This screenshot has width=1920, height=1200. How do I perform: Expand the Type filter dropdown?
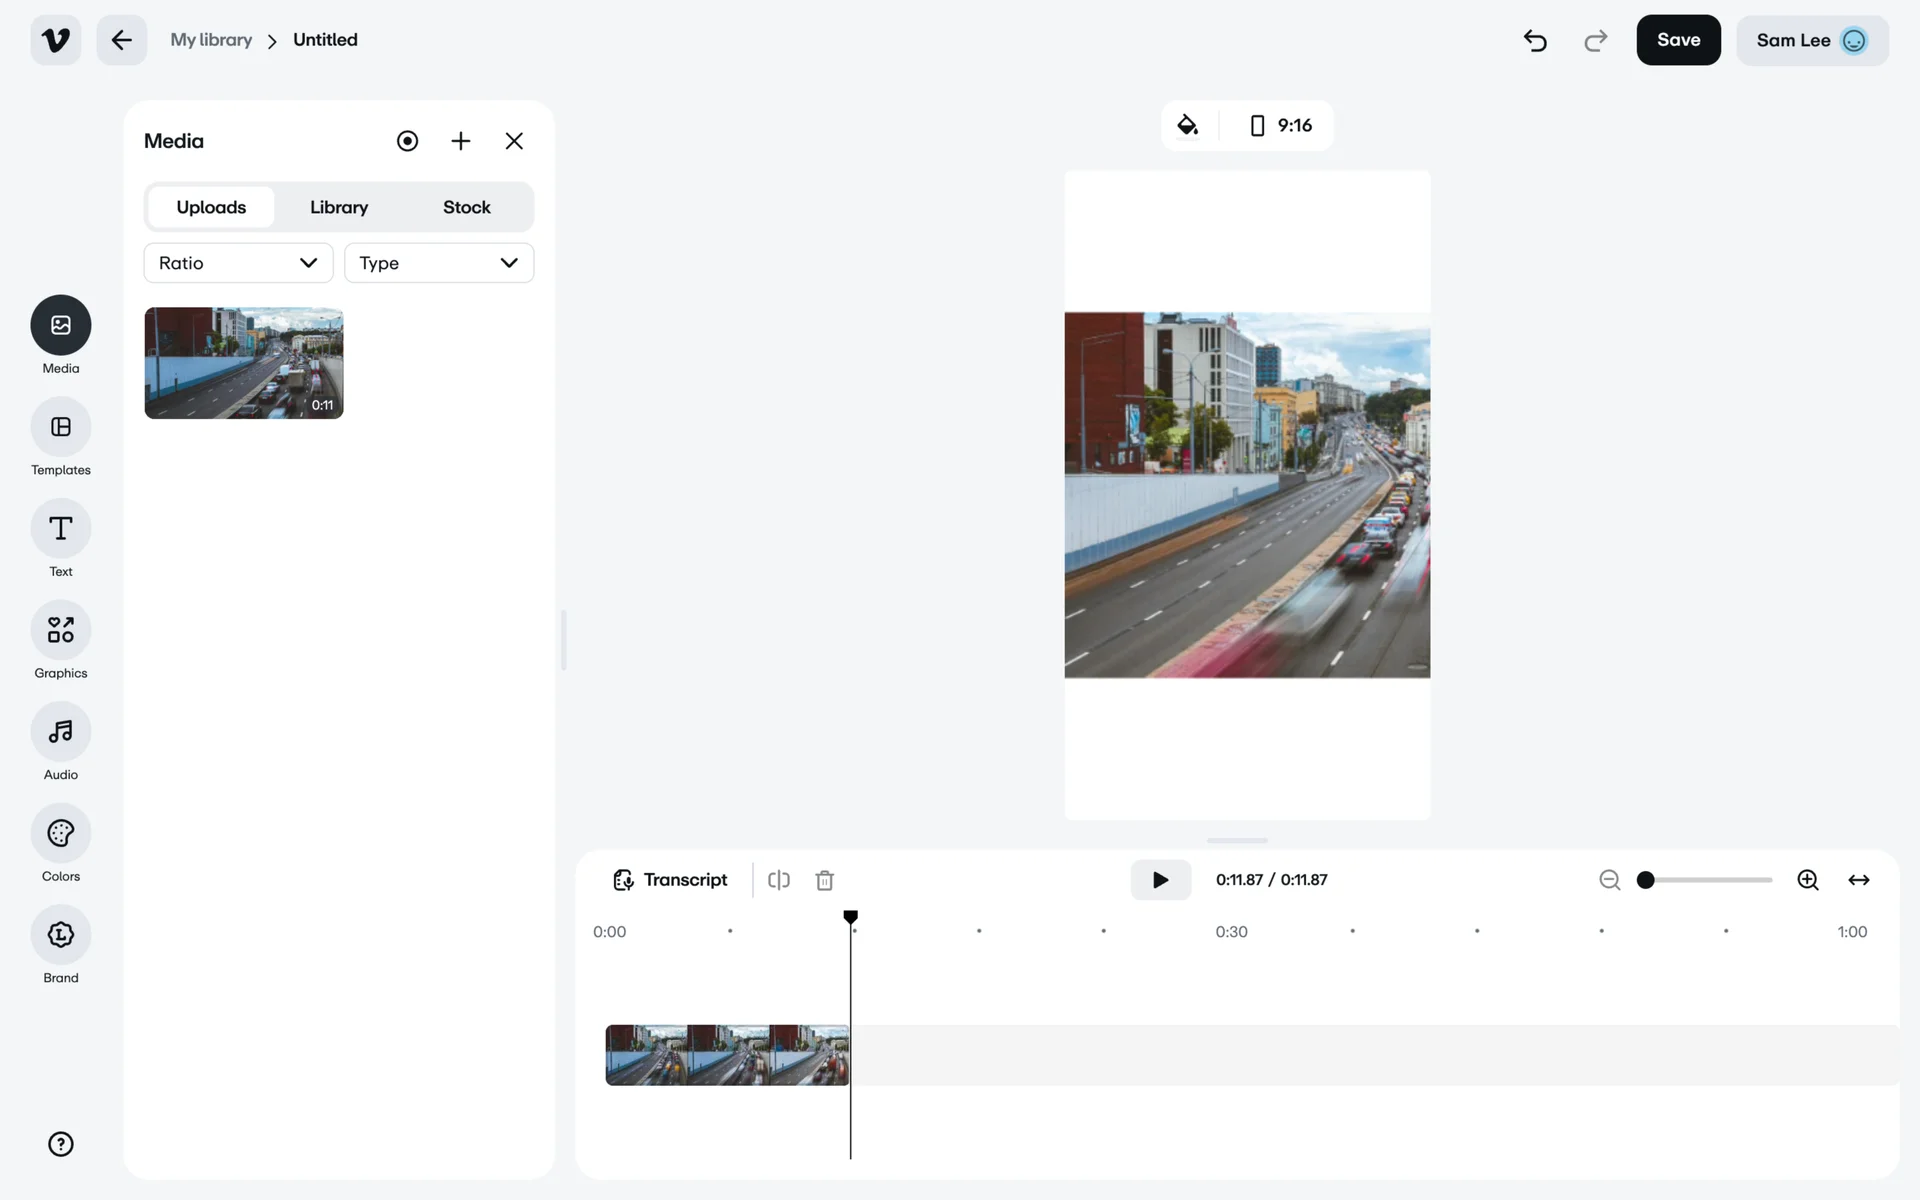tap(438, 263)
